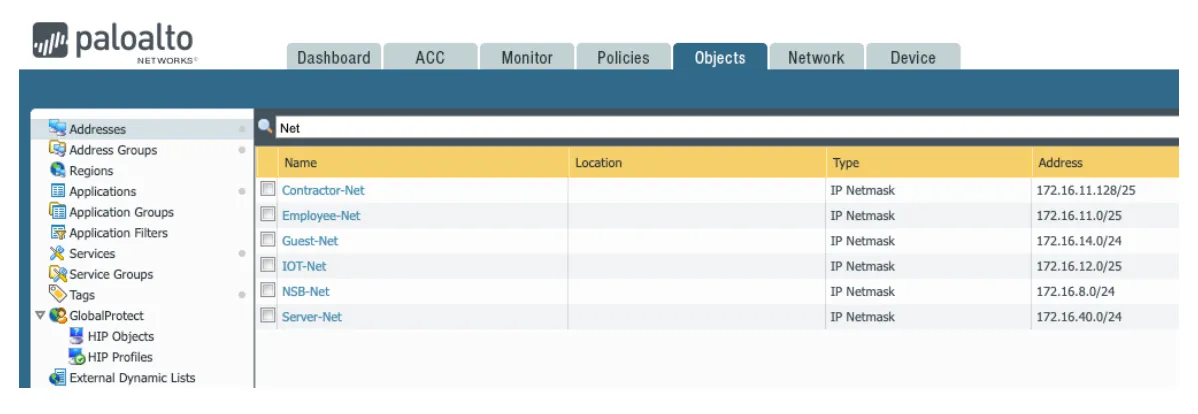Click the Address Groups icon

57,149
